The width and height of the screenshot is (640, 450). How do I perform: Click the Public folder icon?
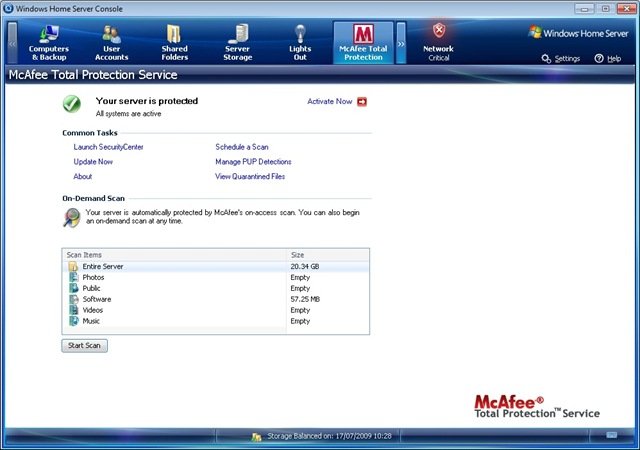click(73, 288)
